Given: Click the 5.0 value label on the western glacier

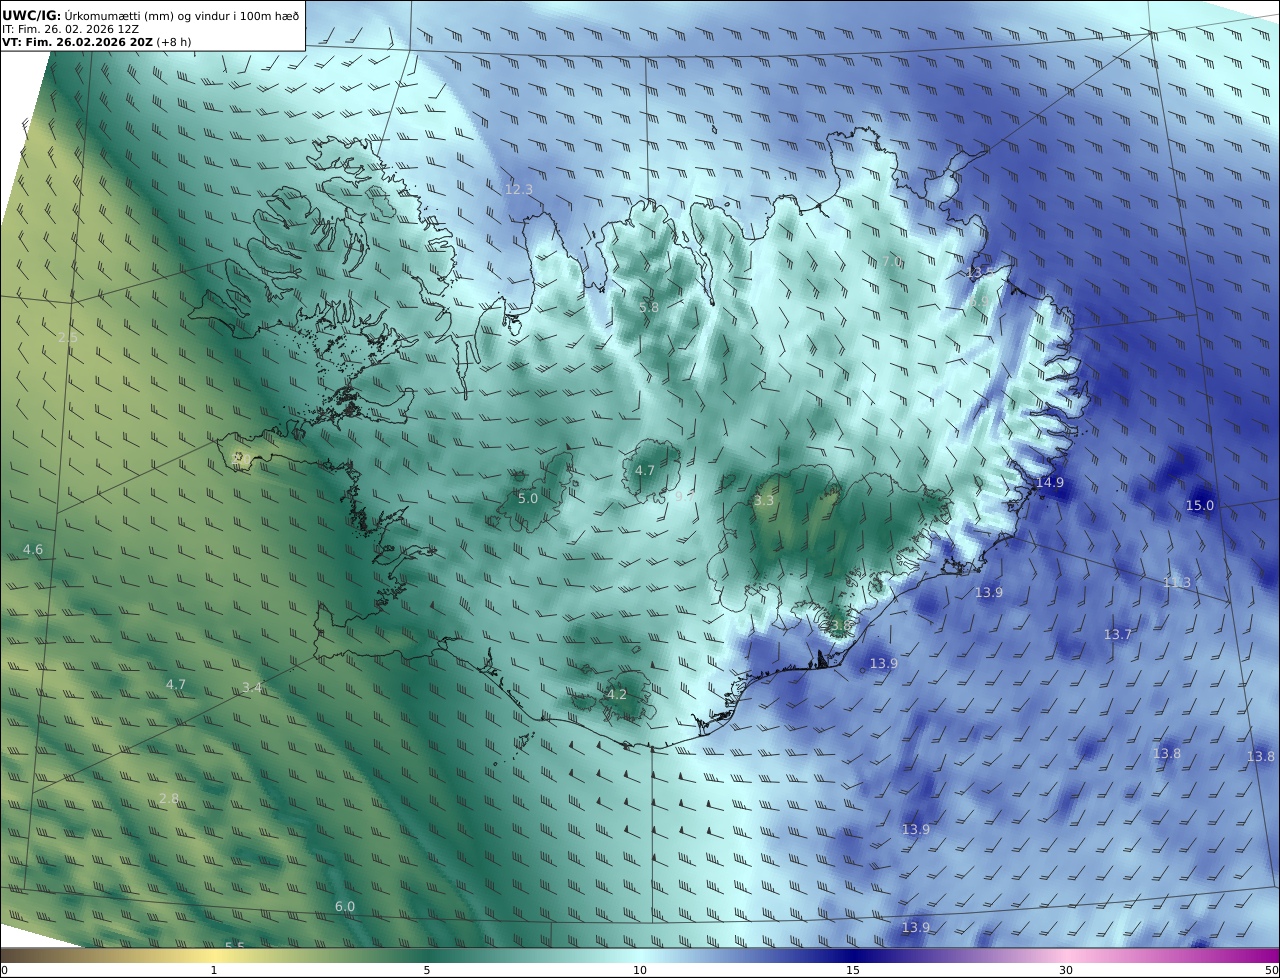Looking at the screenshot, I should tap(528, 498).
